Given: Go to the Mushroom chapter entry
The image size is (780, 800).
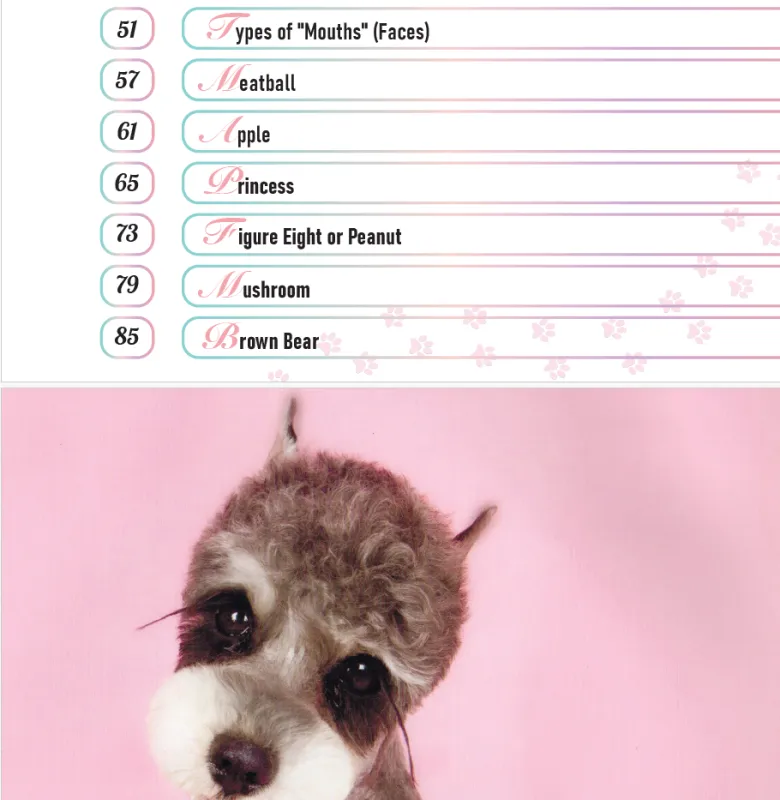Looking at the screenshot, I should [481, 286].
